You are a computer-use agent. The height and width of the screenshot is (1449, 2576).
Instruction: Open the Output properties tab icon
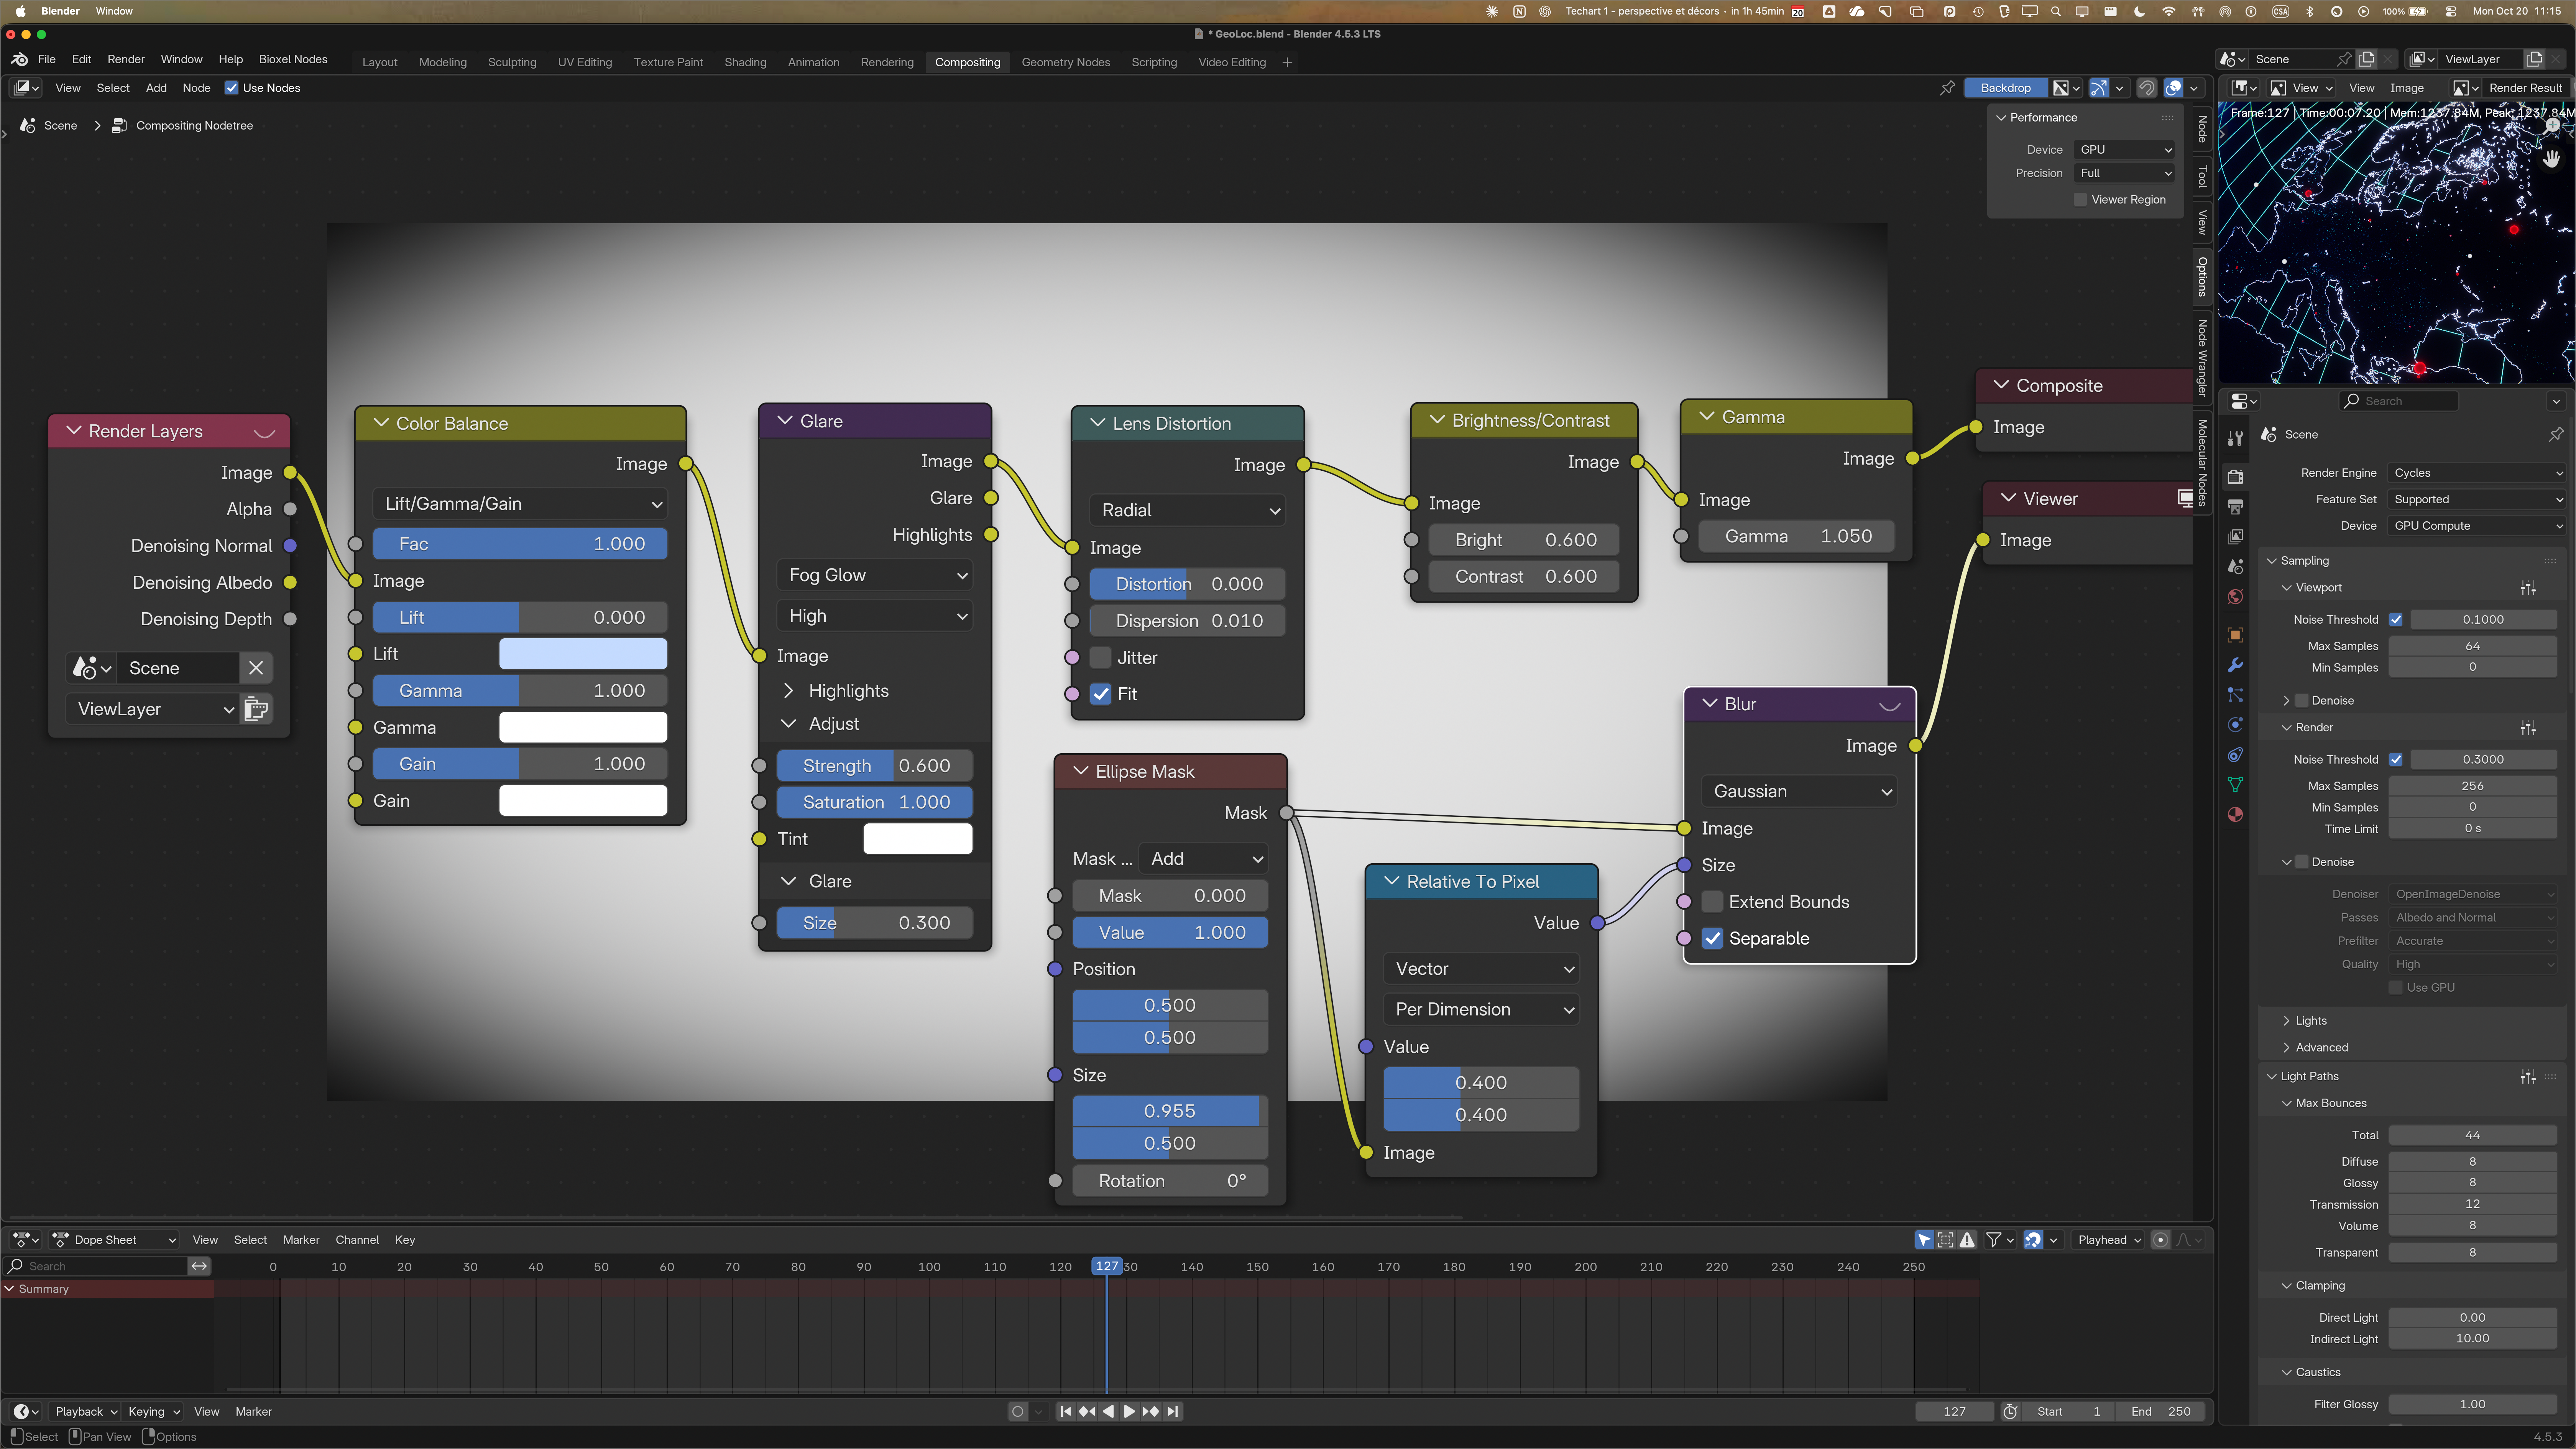tap(2235, 507)
